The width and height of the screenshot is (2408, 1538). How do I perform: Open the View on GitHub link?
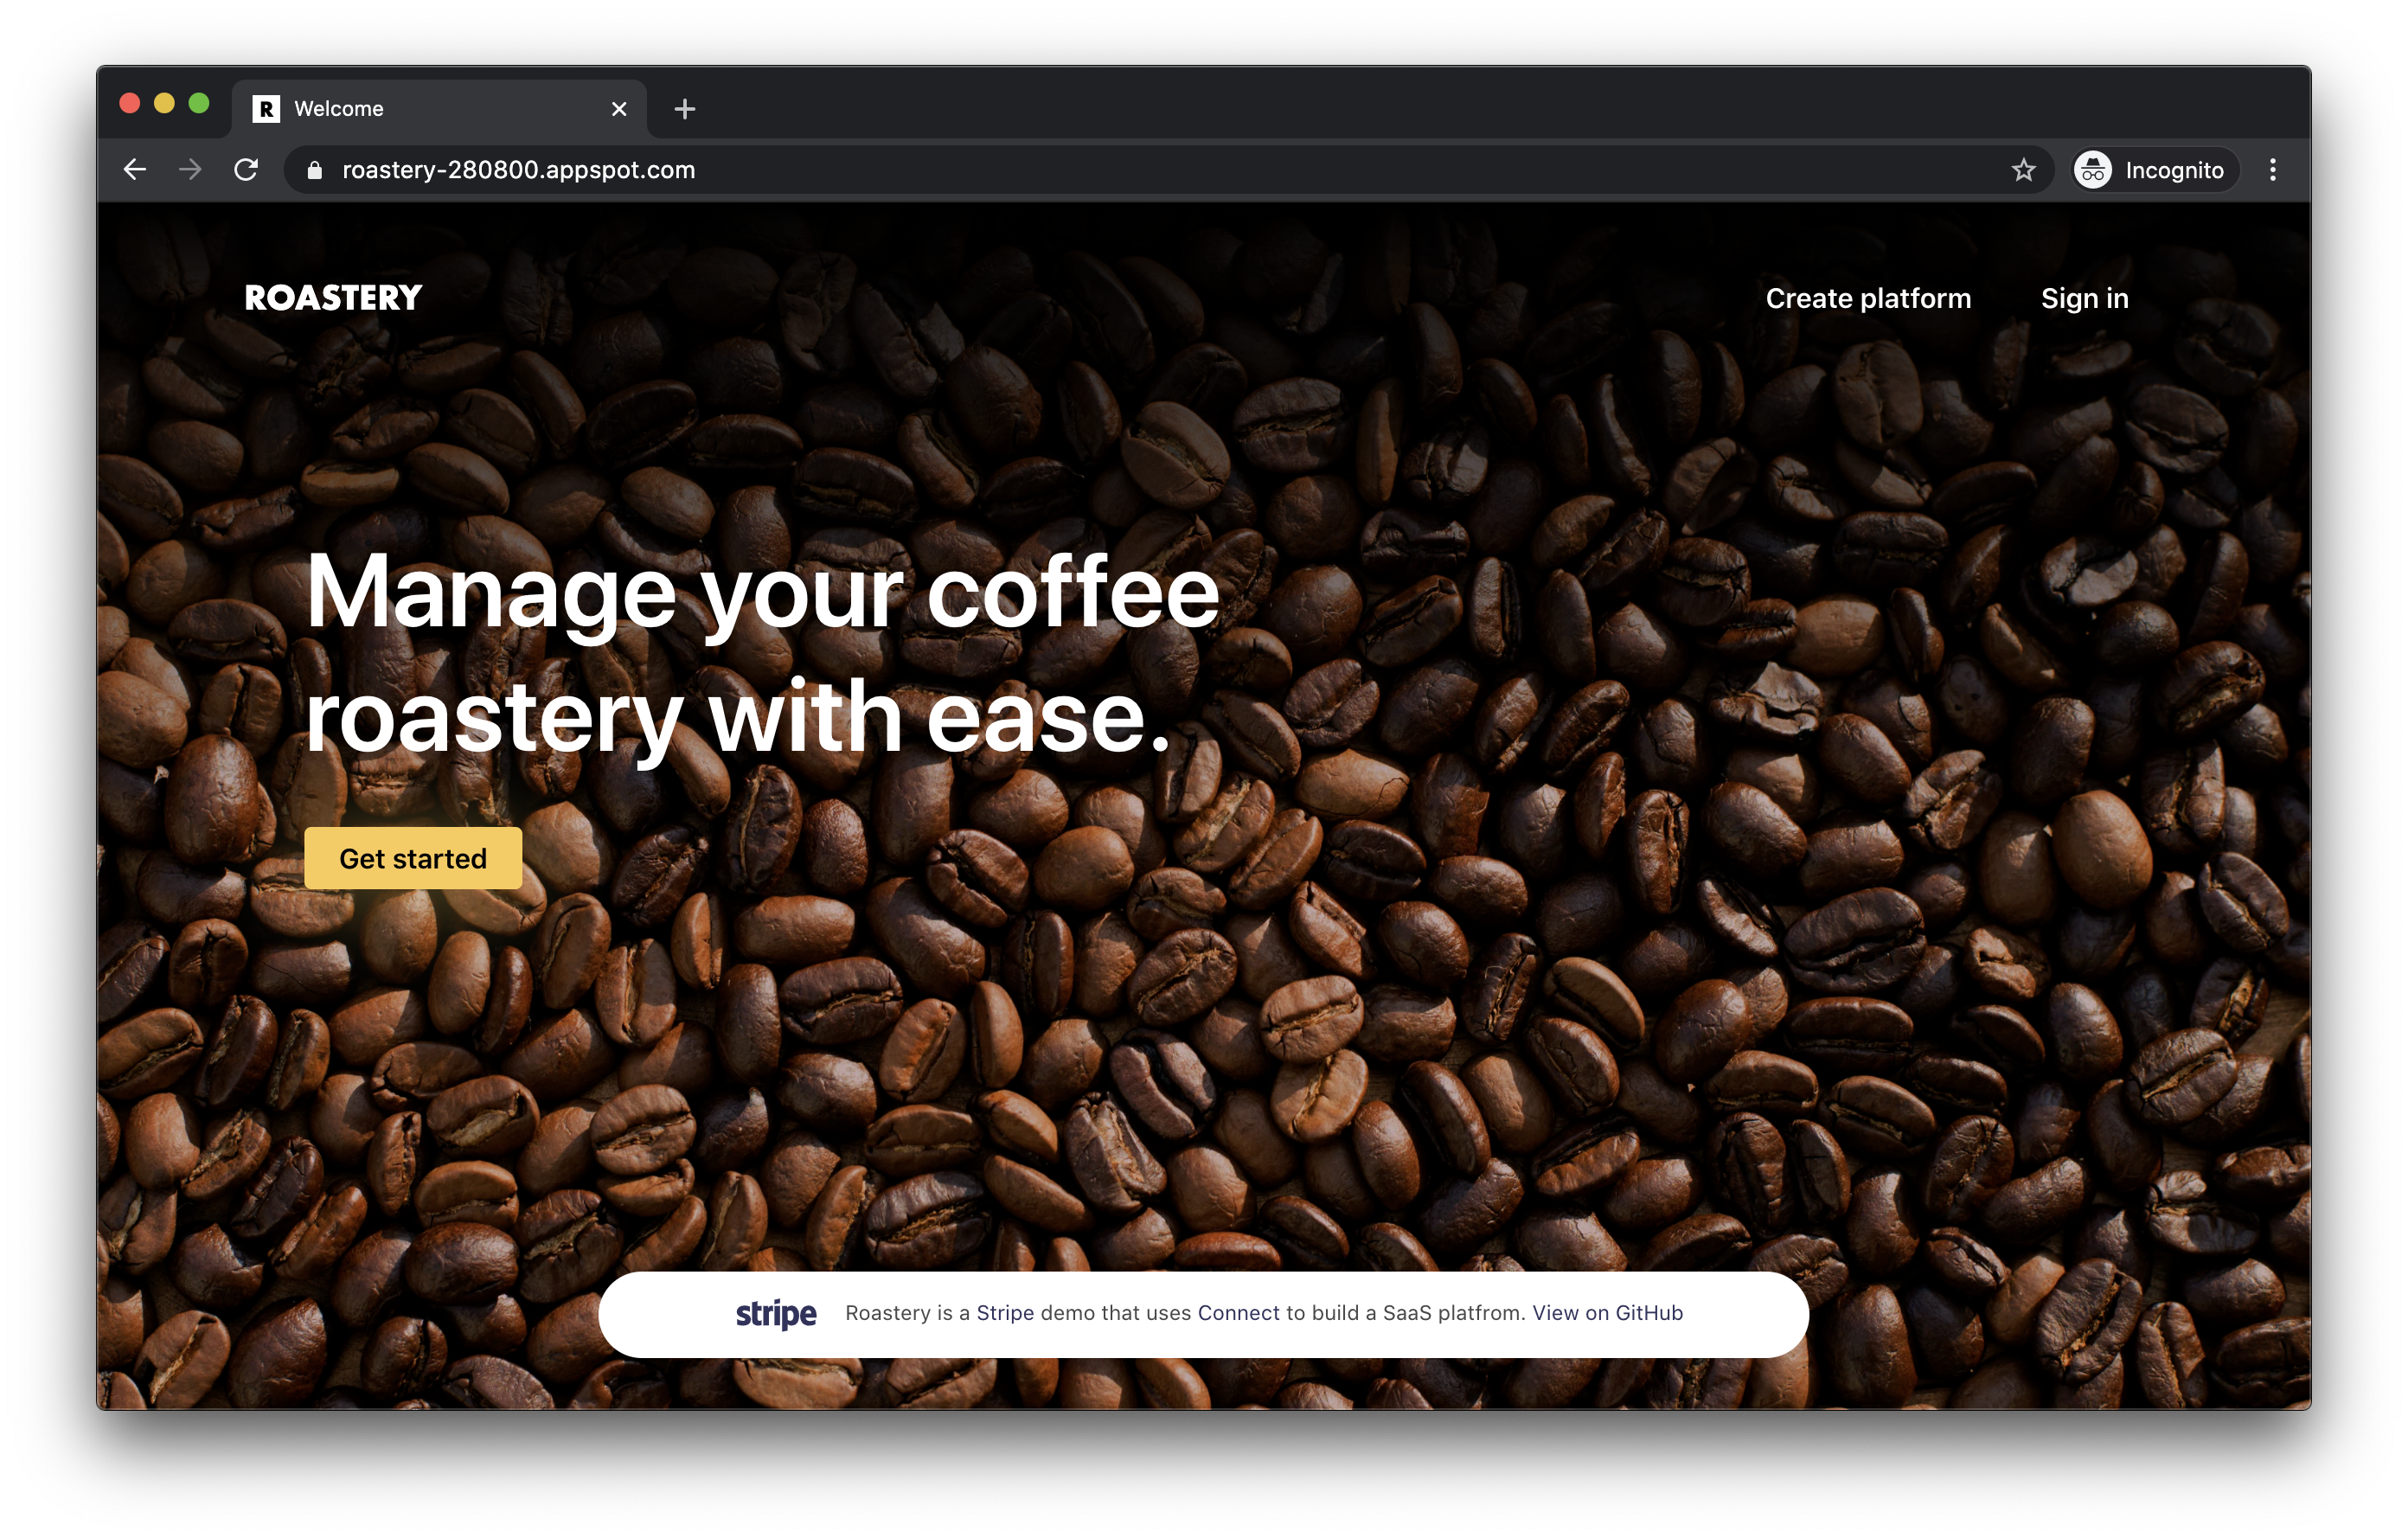[1607, 1313]
